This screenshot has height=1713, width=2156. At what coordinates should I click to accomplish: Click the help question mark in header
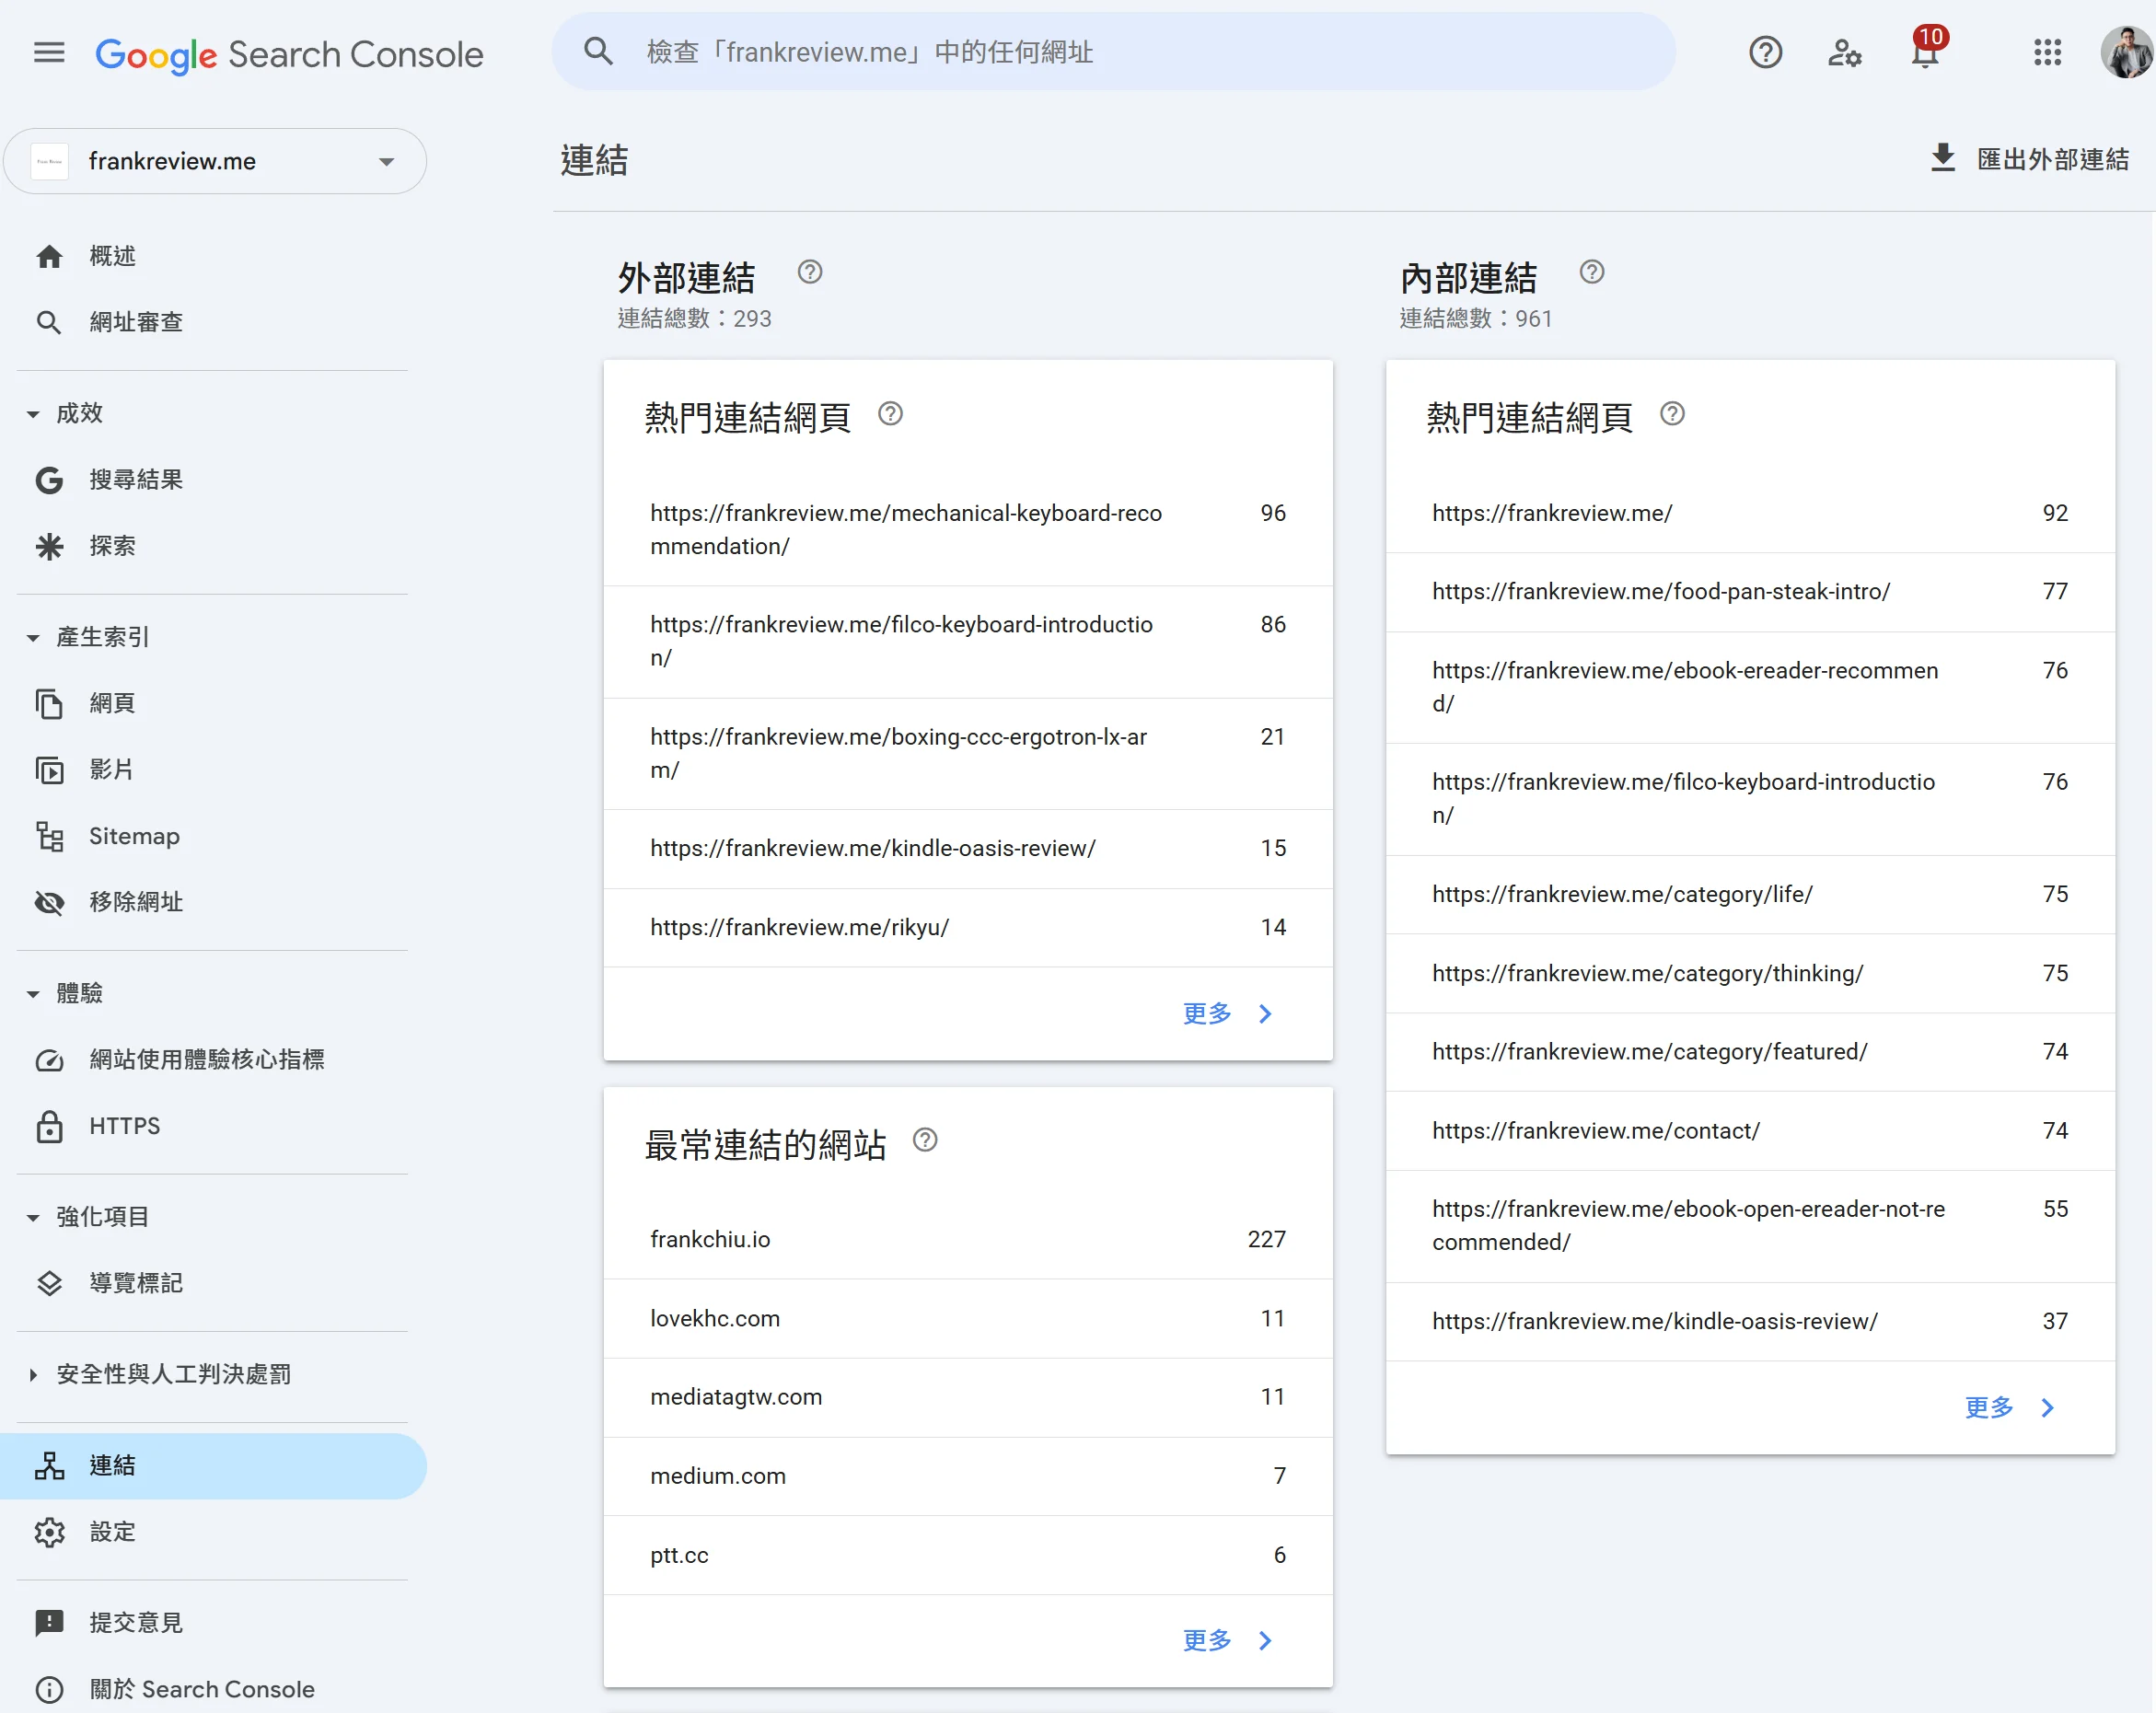pyautogui.click(x=1765, y=53)
